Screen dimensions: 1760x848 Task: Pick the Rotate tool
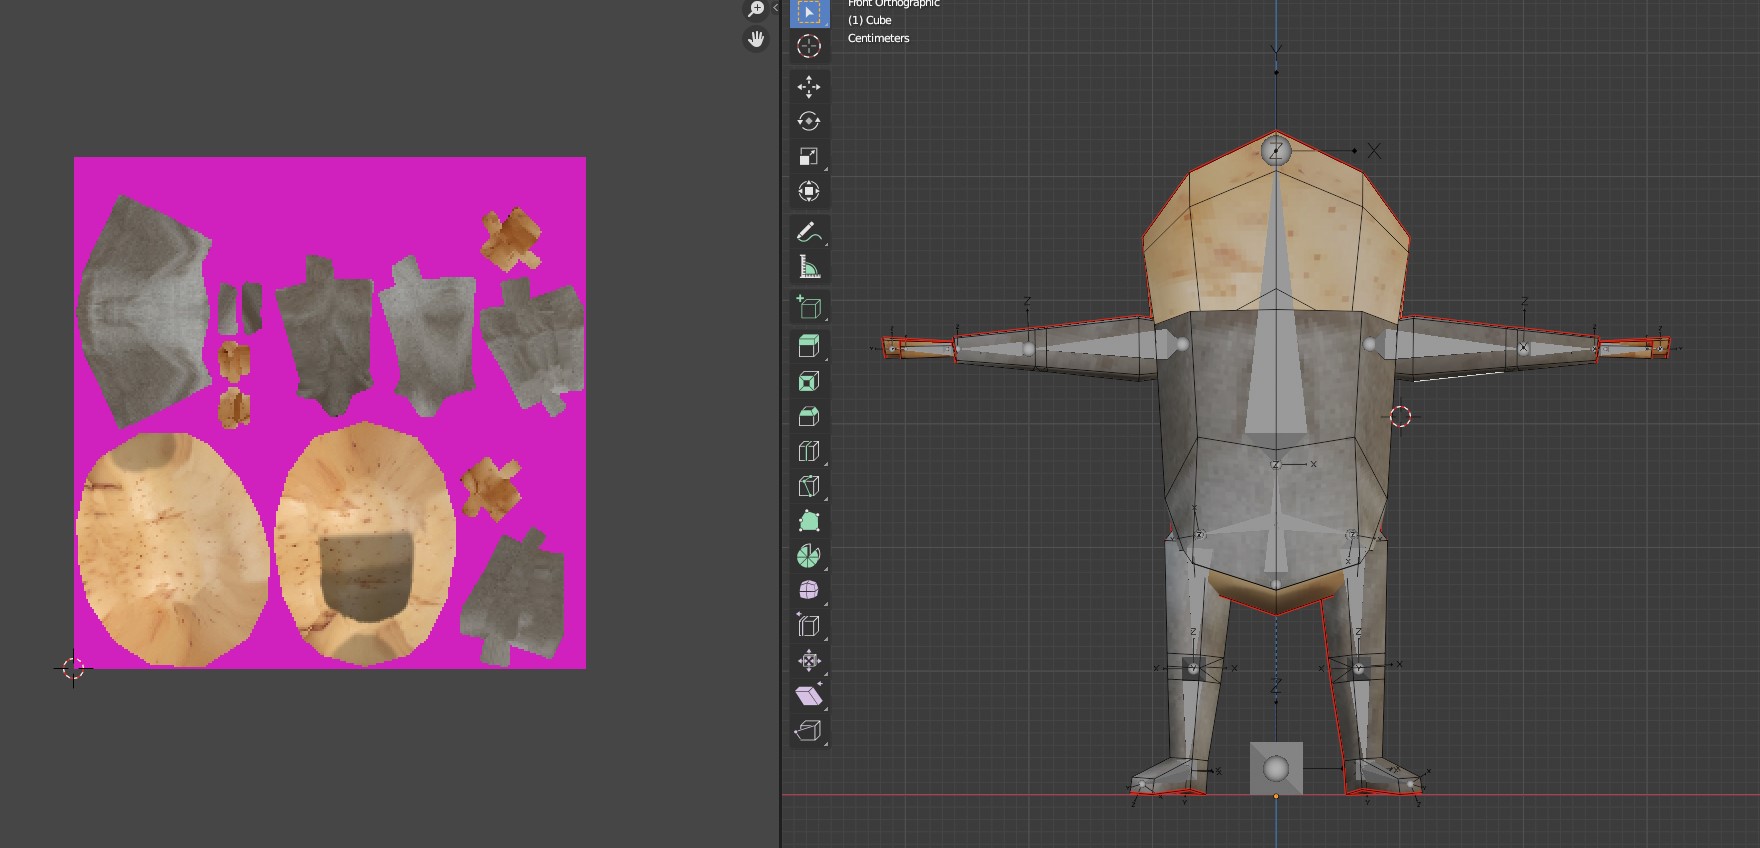click(x=809, y=122)
